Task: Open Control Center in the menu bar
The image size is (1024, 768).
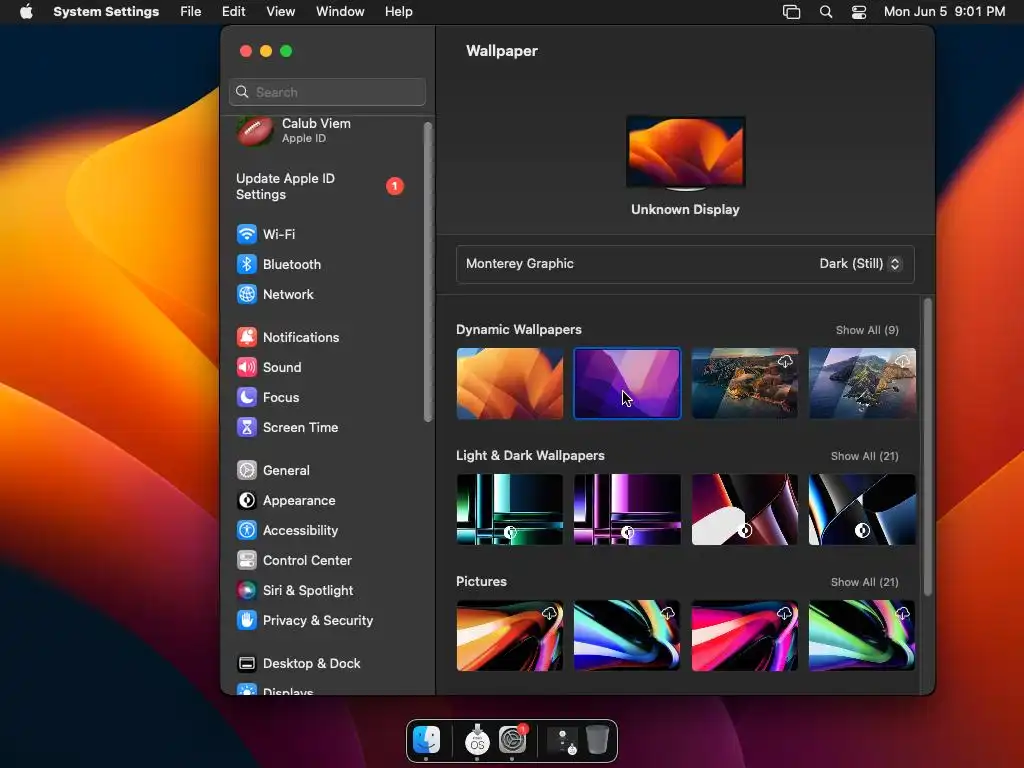Action: [x=859, y=12]
